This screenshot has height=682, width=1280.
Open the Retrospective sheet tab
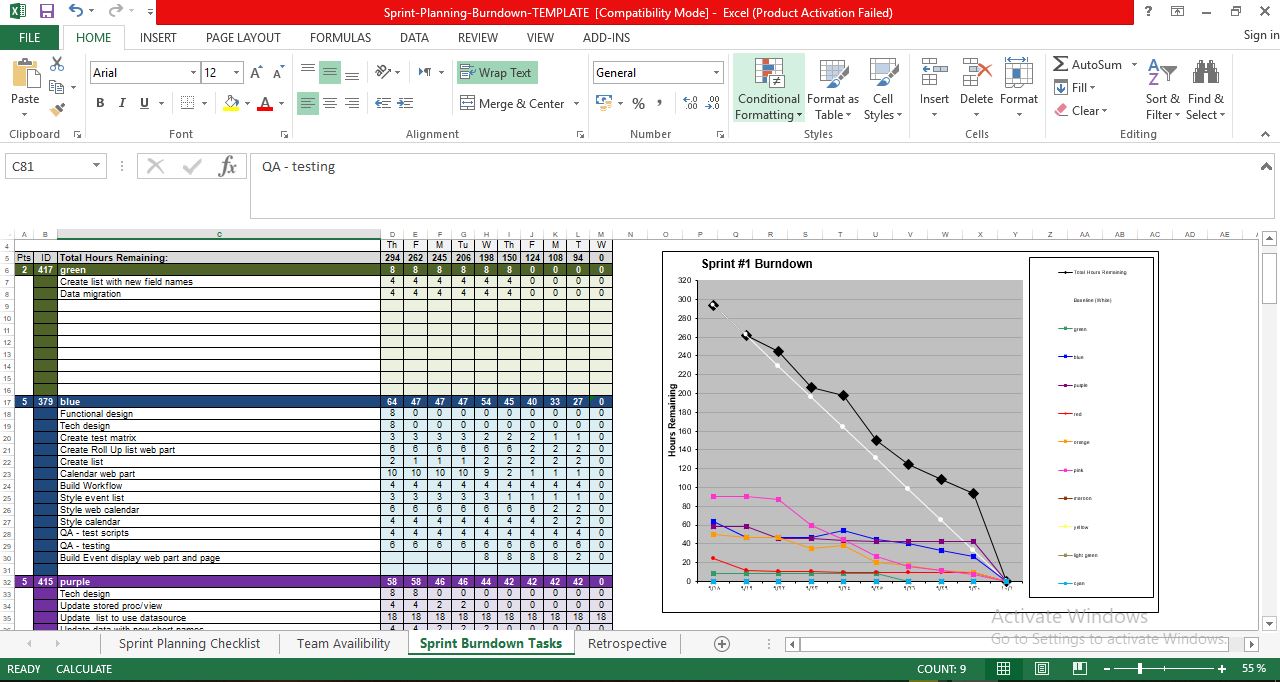click(627, 644)
